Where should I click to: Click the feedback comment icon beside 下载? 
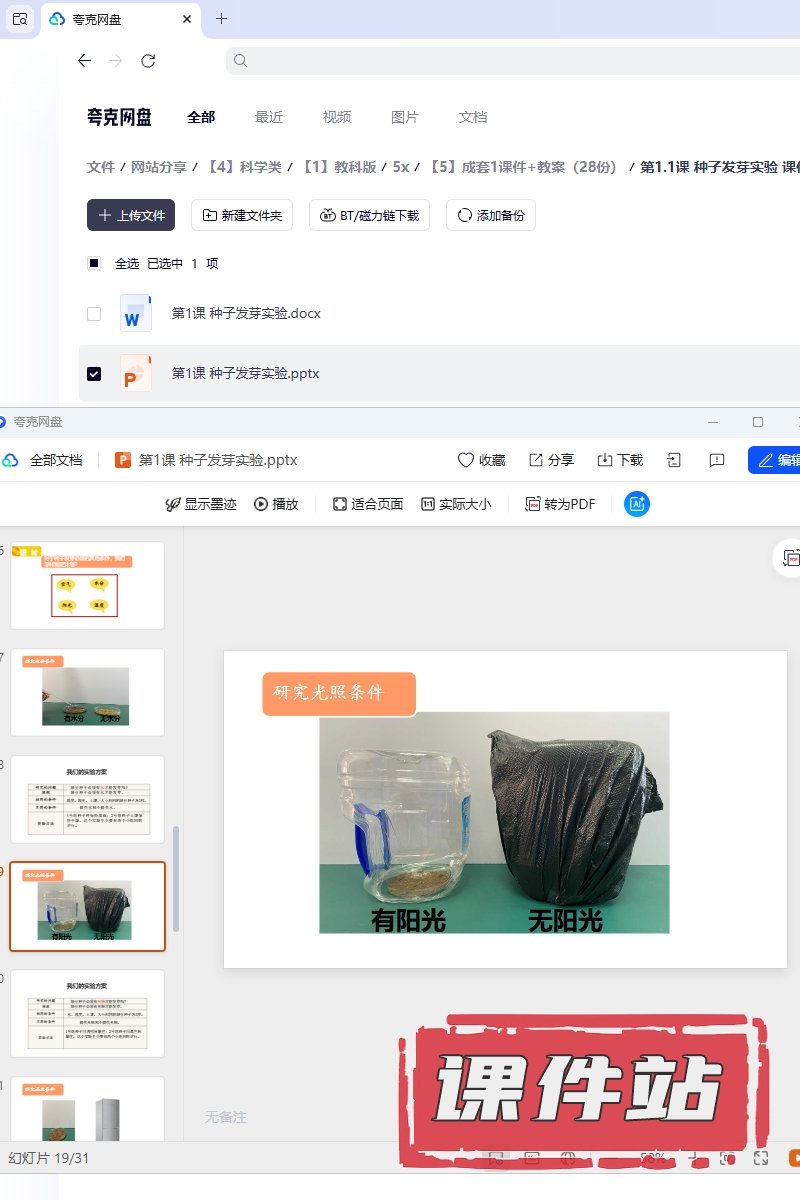(716, 460)
